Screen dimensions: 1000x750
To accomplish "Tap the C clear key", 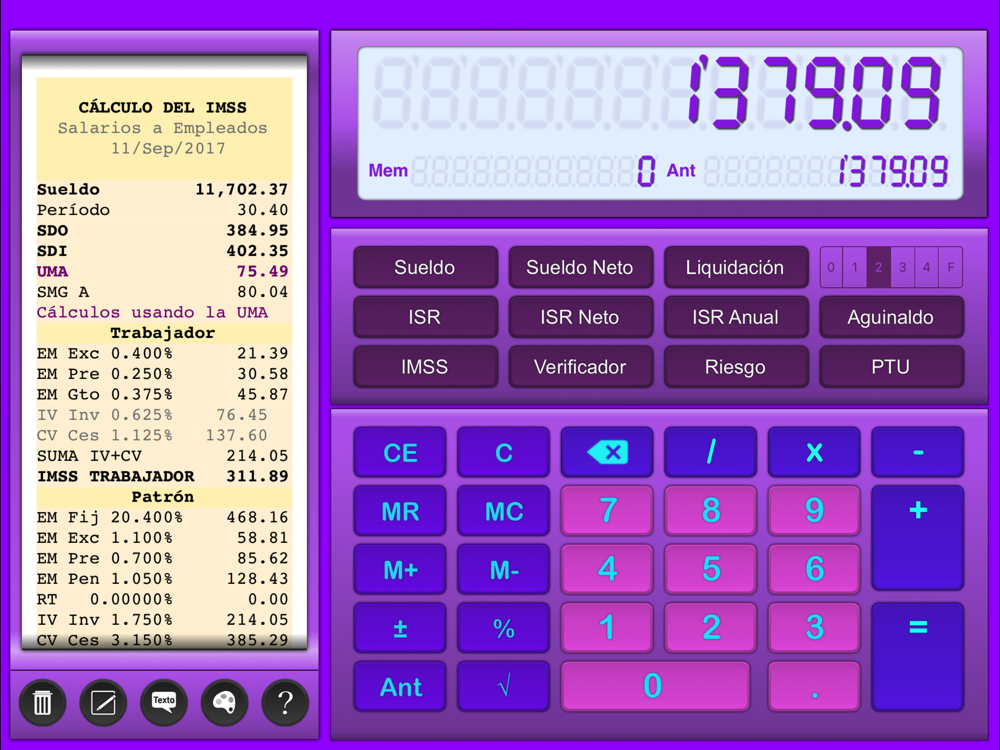I will [504, 452].
